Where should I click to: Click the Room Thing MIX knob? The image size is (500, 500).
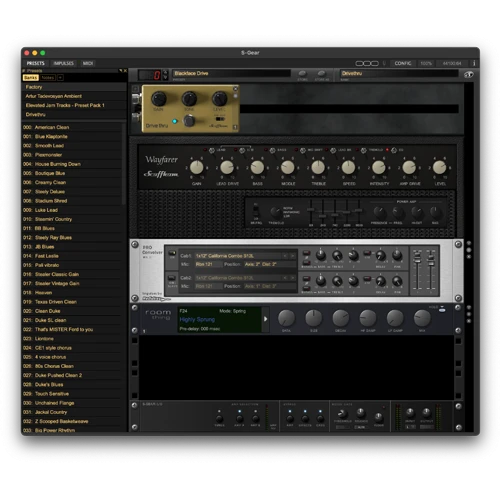pyautogui.click(x=422, y=318)
